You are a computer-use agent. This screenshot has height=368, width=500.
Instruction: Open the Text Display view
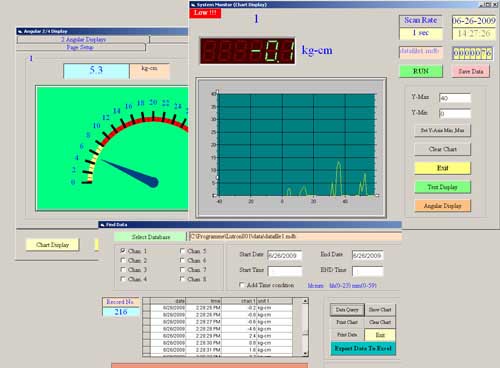[x=443, y=187]
